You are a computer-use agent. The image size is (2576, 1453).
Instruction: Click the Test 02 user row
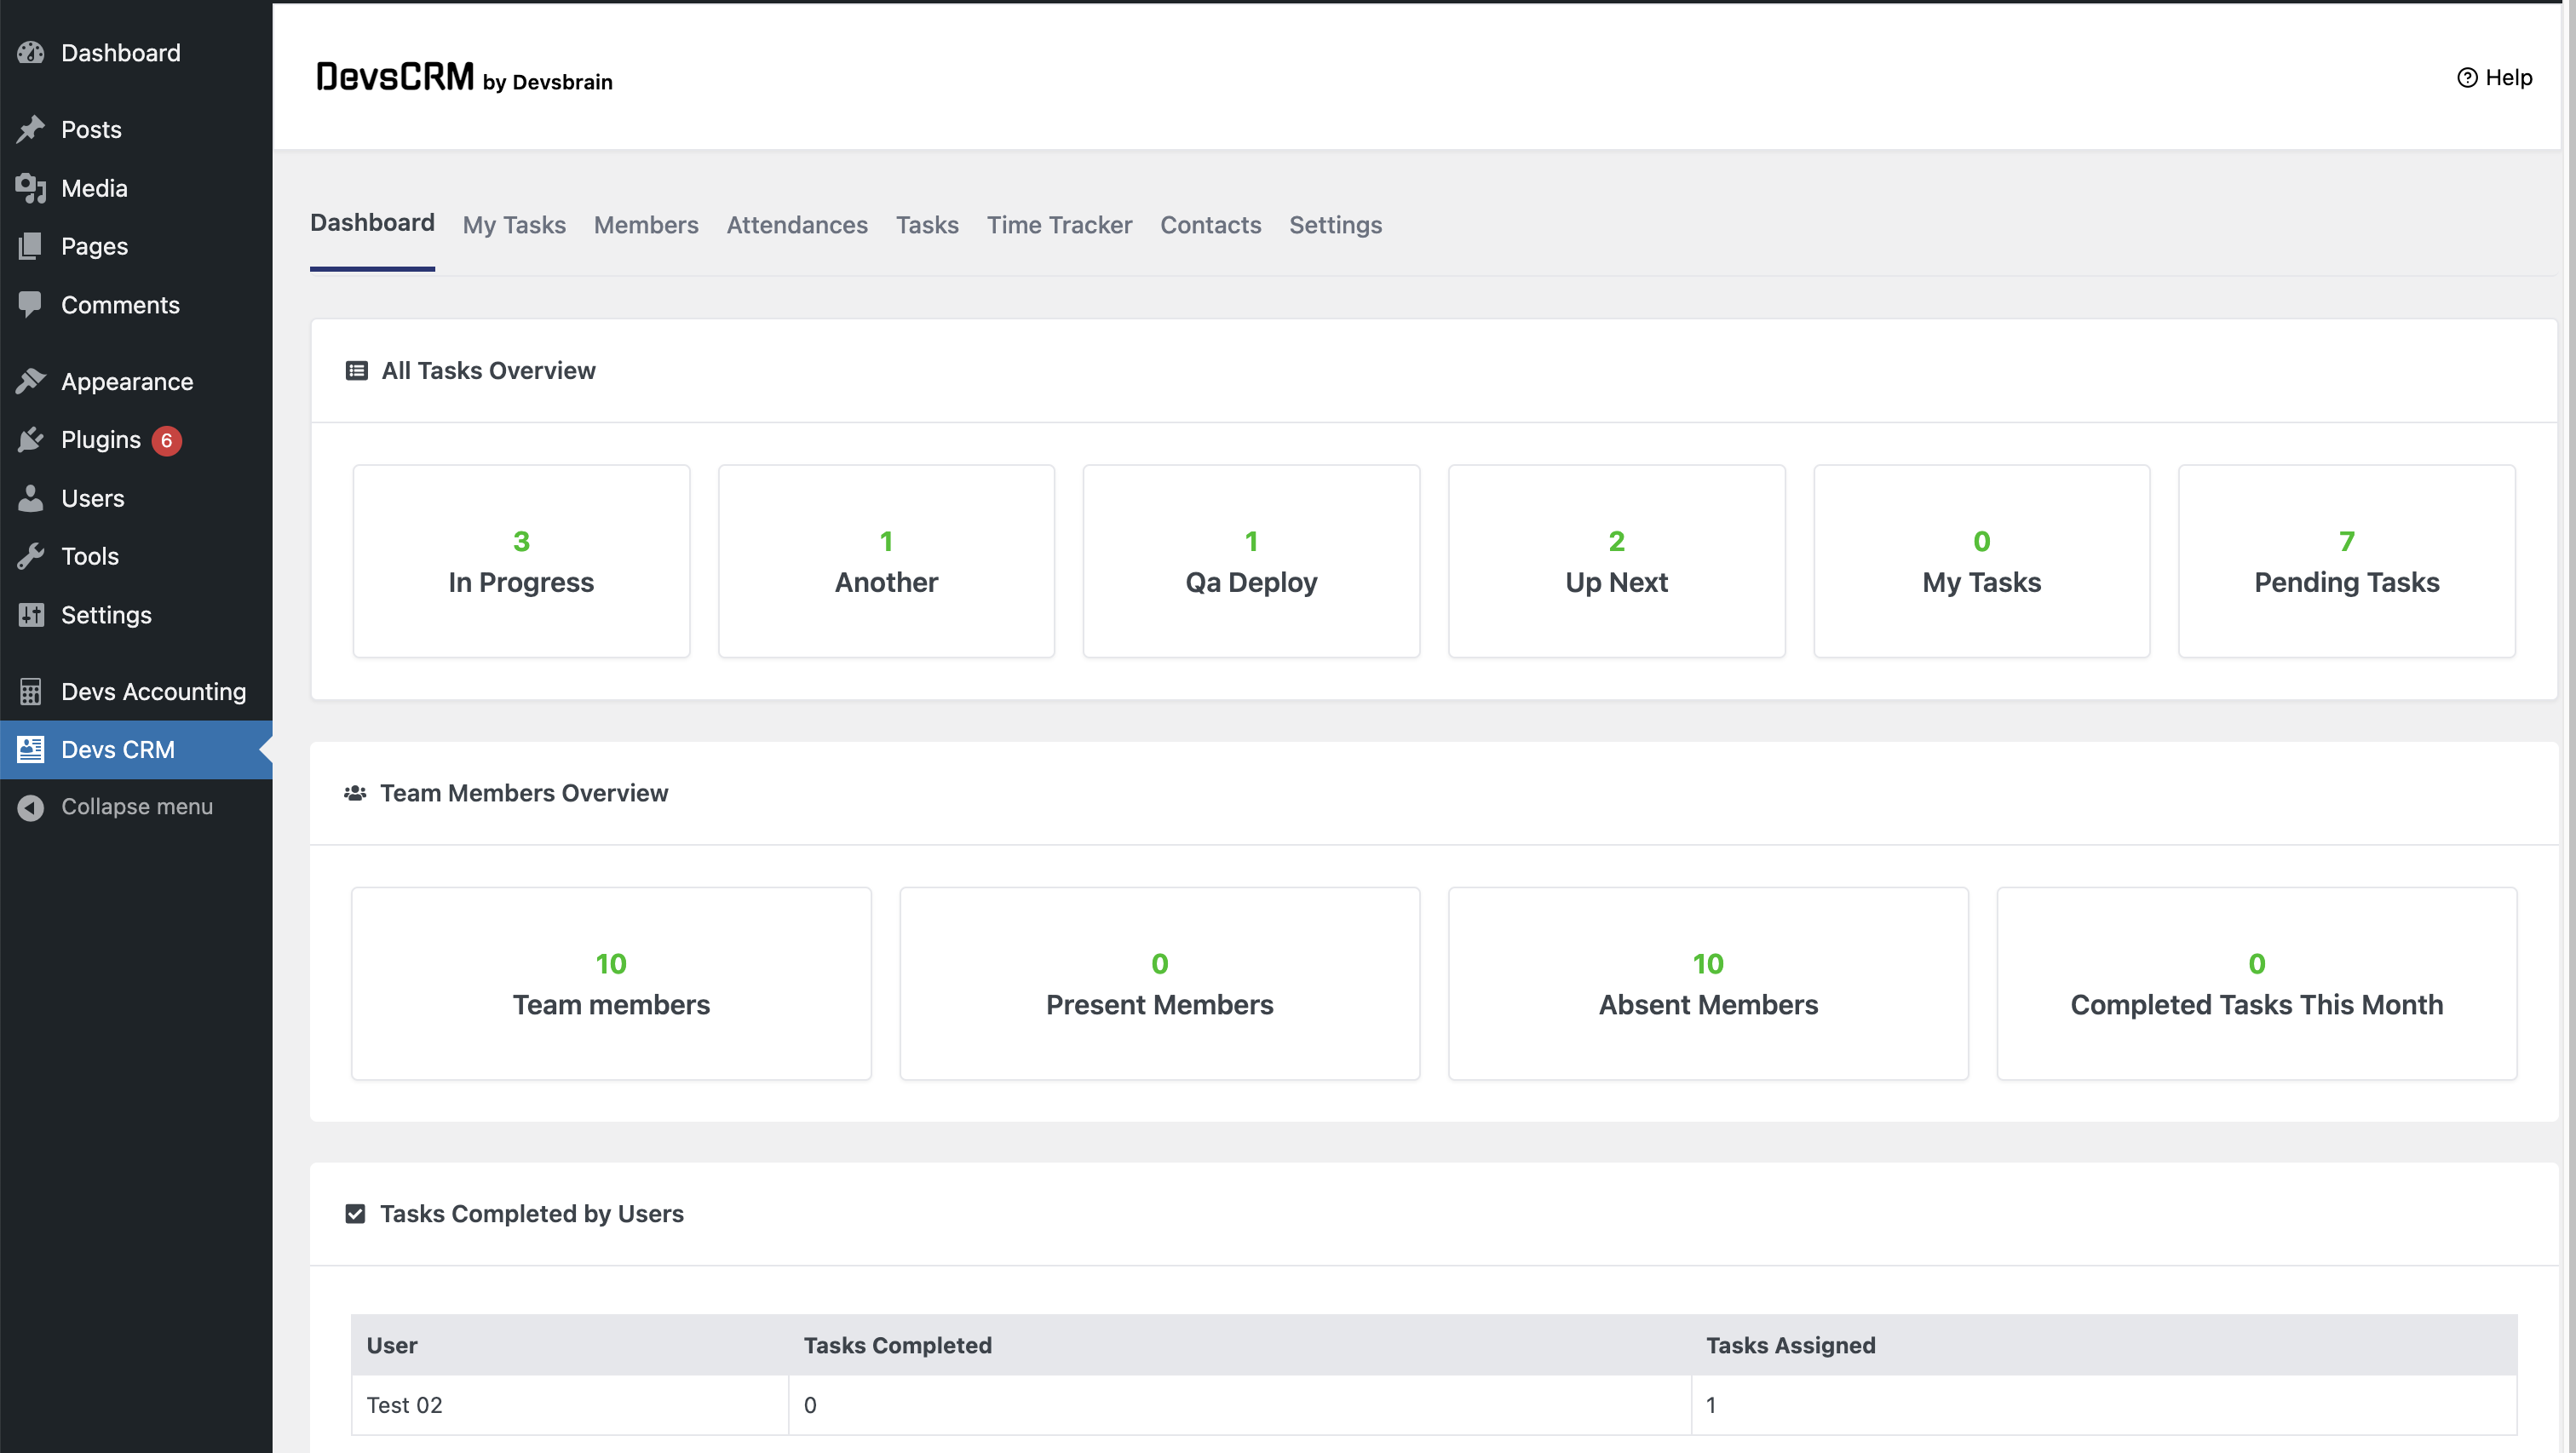tap(404, 1405)
